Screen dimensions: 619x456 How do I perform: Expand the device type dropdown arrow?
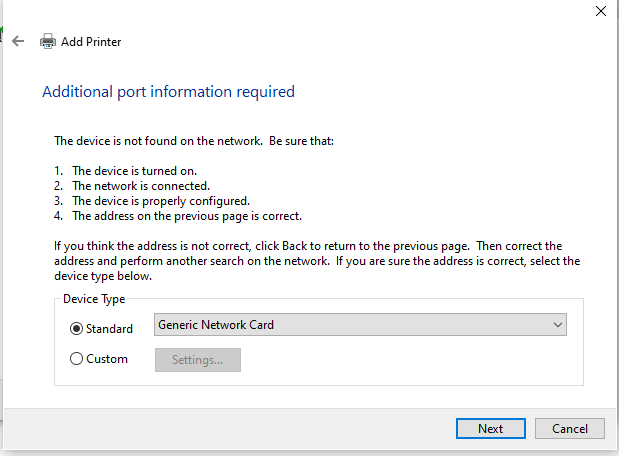click(x=557, y=325)
